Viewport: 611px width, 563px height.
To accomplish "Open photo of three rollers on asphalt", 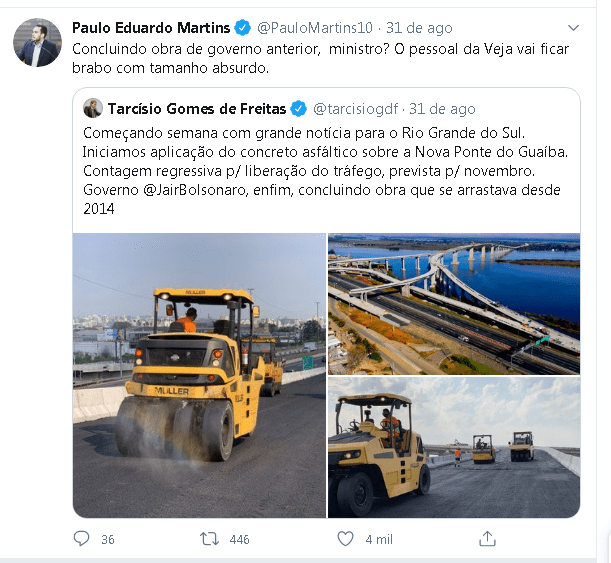I will [454, 447].
